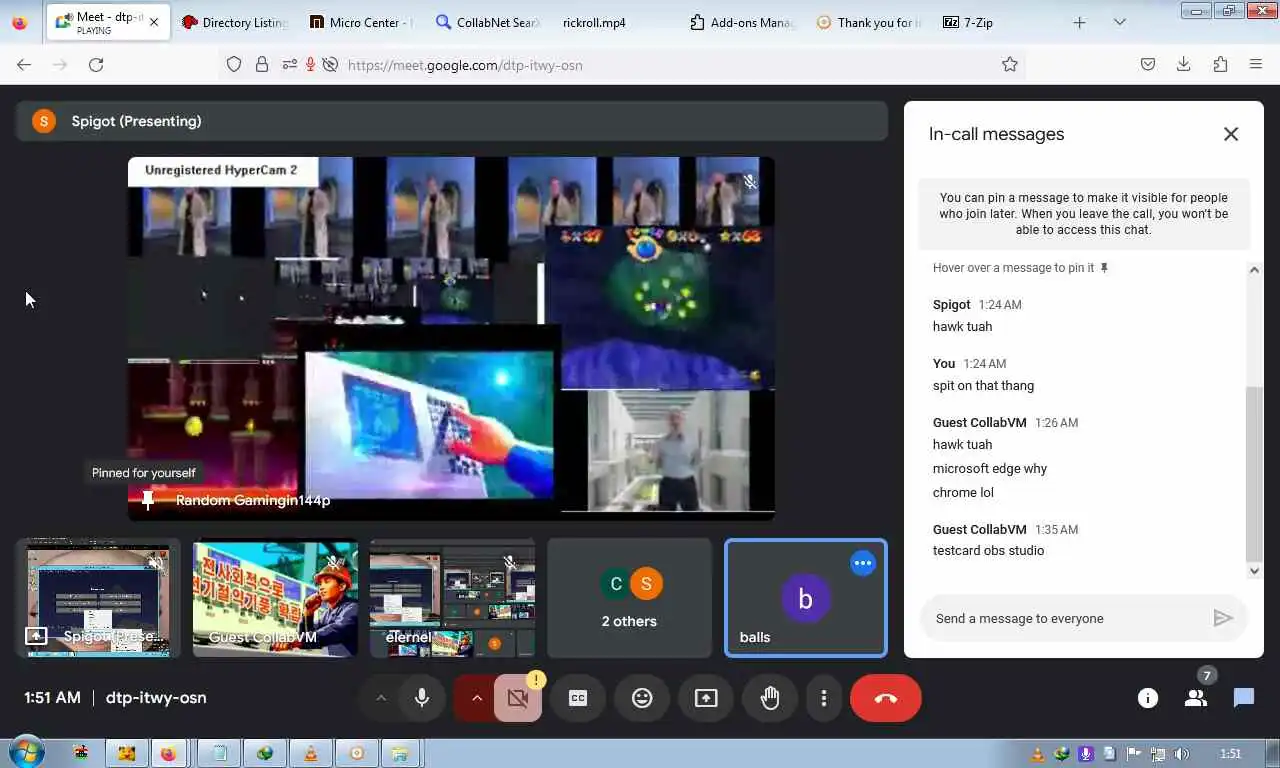The height and width of the screenshot is (768, 1280).
Task: Select the Guest CollabVM participant tile
Action: pyautogui.click(x=275, y=598)
